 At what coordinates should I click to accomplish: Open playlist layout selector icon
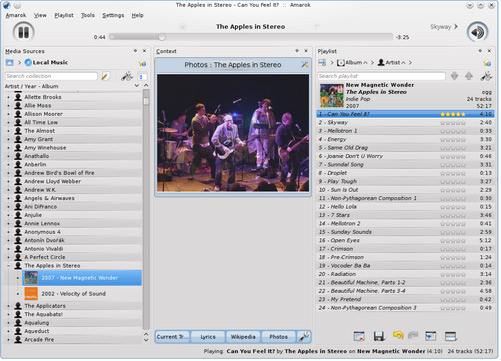[x=450, y=336]
